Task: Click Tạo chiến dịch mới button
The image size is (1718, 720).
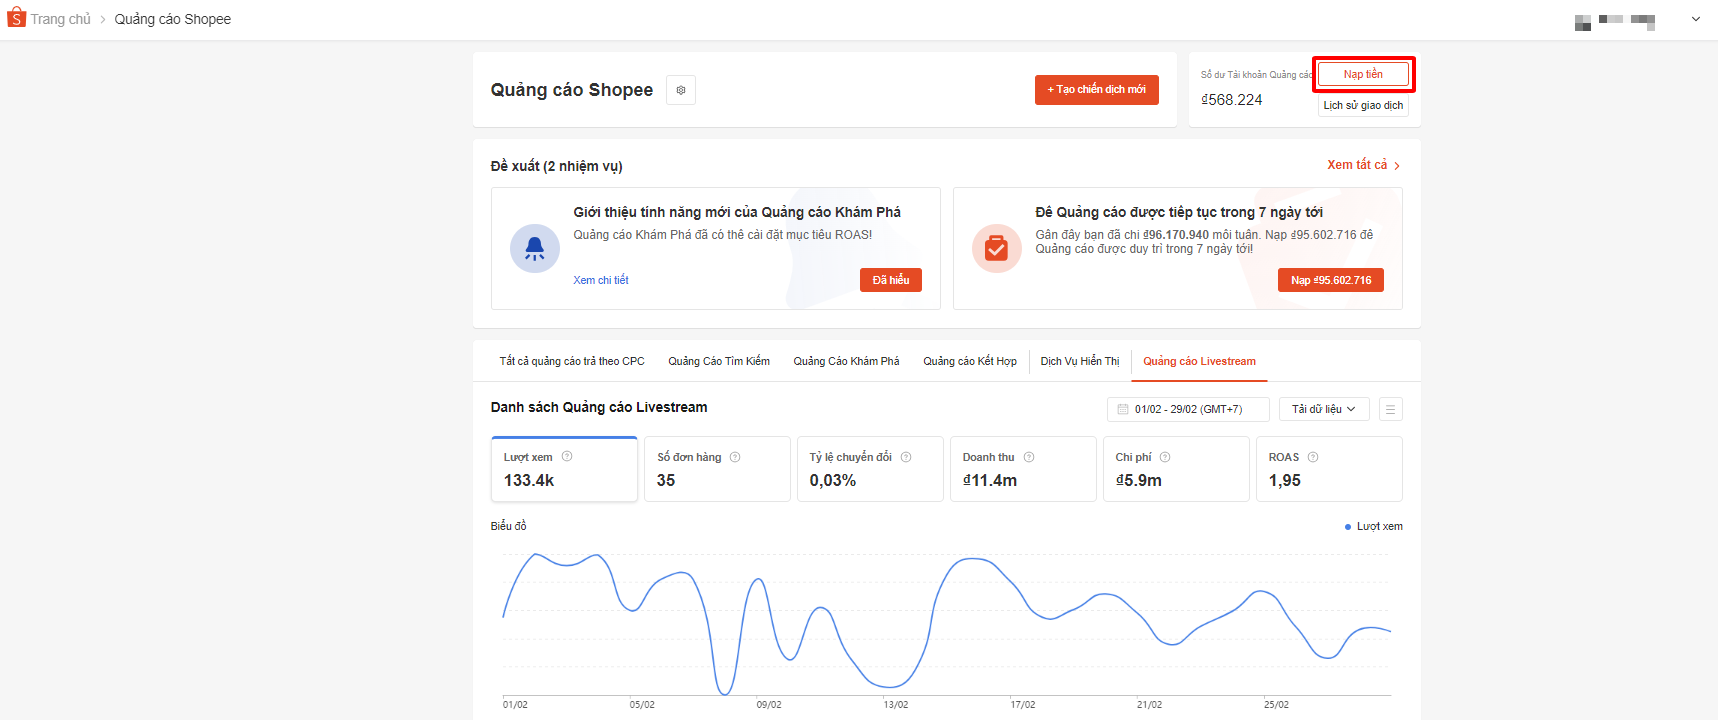Action: coord(1097,90)
